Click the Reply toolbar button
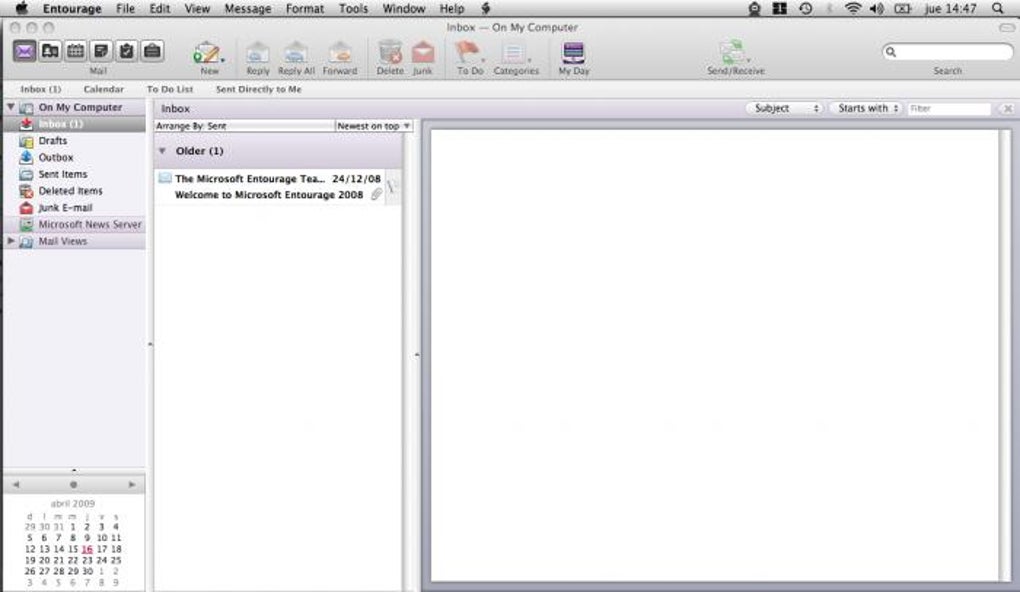 pos(258,58)
